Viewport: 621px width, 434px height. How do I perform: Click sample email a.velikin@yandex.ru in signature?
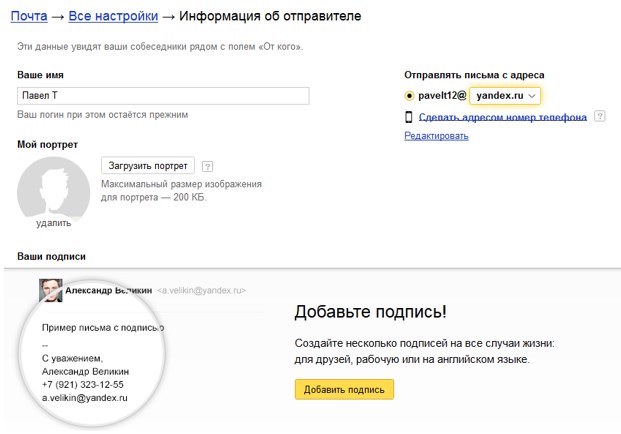pos(85,398)
